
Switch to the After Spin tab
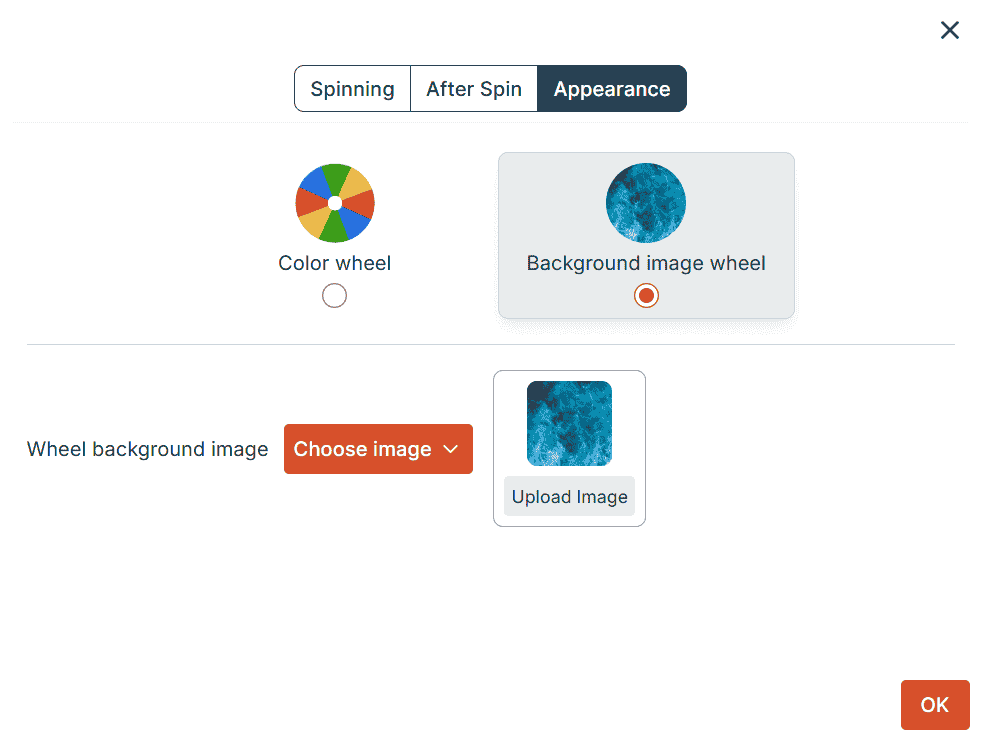pyautogui.click(x=473, y=88)
